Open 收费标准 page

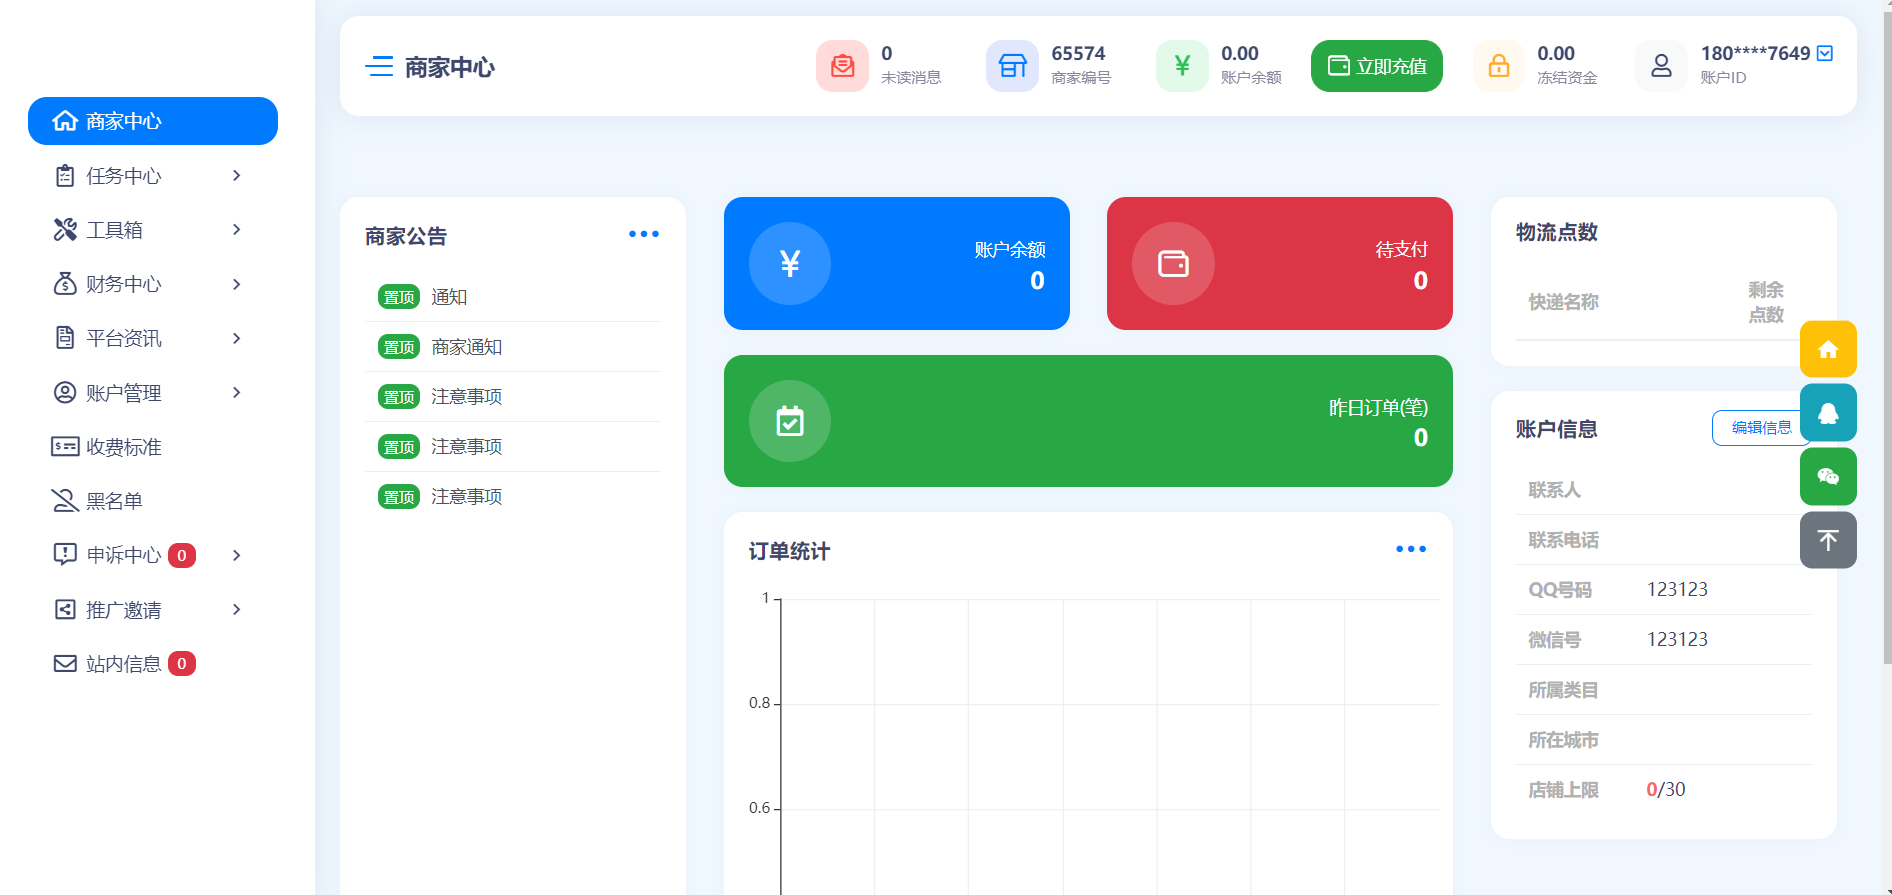[x=153, y=447]
